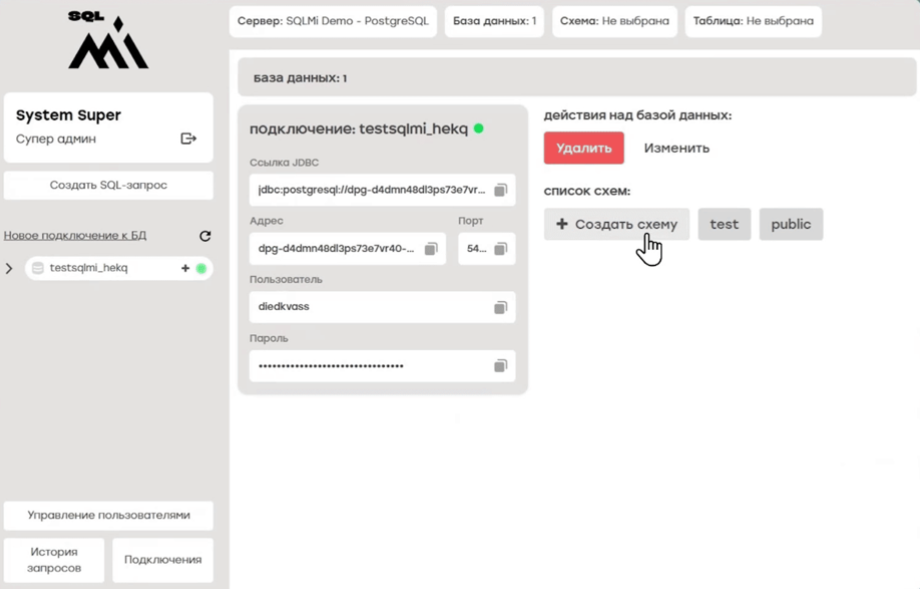Copy the Порт field value

click(x=501, y=249)
